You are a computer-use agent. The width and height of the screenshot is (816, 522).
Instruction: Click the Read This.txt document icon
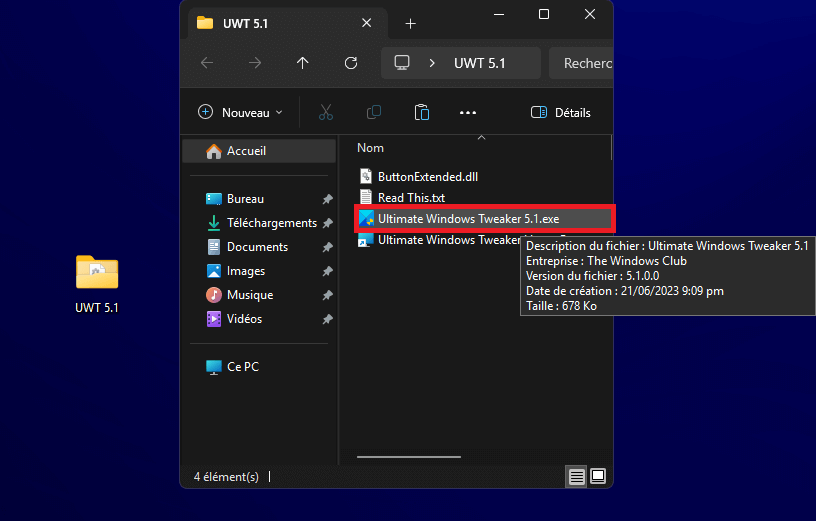pos(366,197)
